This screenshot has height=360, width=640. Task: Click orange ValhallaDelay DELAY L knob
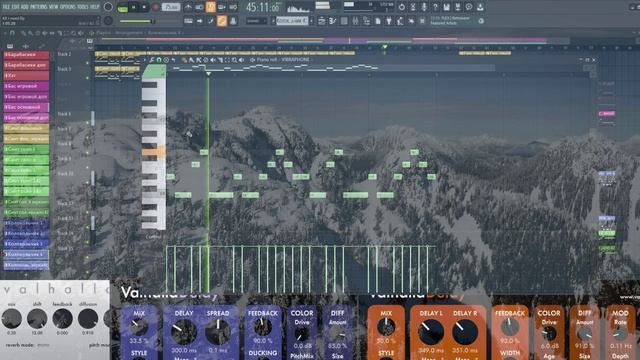click(x=431, y=332)
